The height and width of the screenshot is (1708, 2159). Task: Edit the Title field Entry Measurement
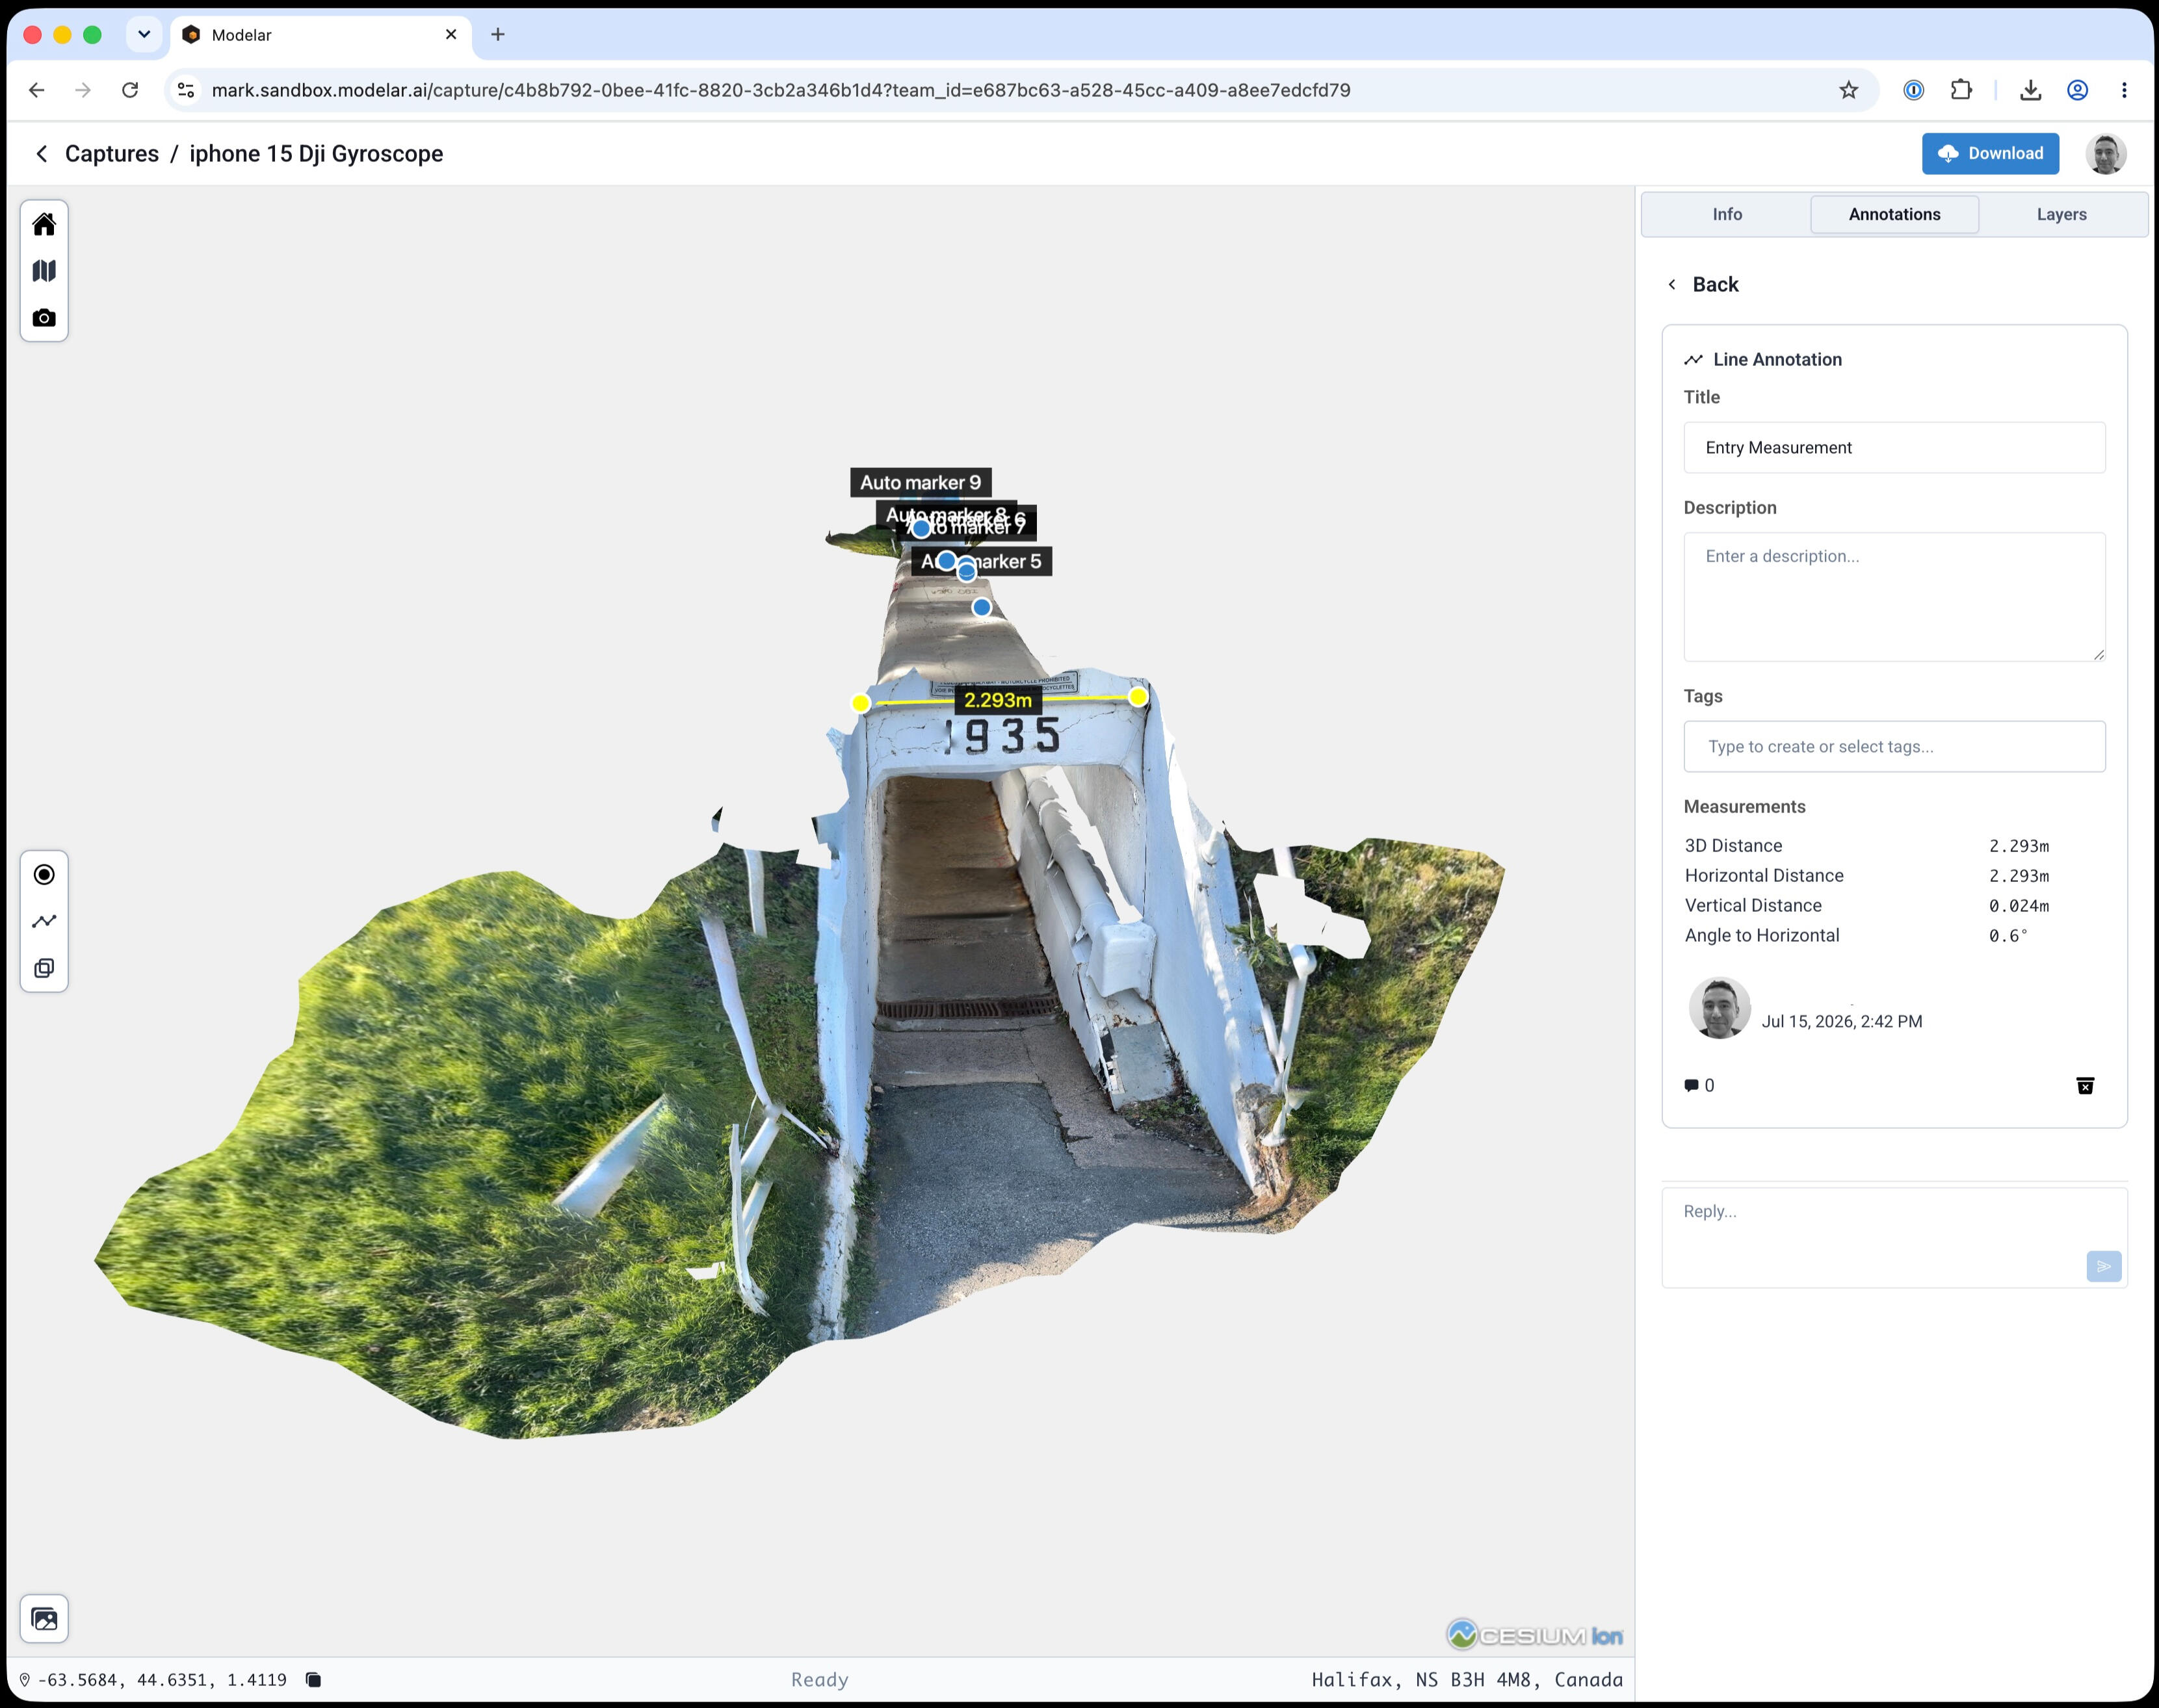1894,448
